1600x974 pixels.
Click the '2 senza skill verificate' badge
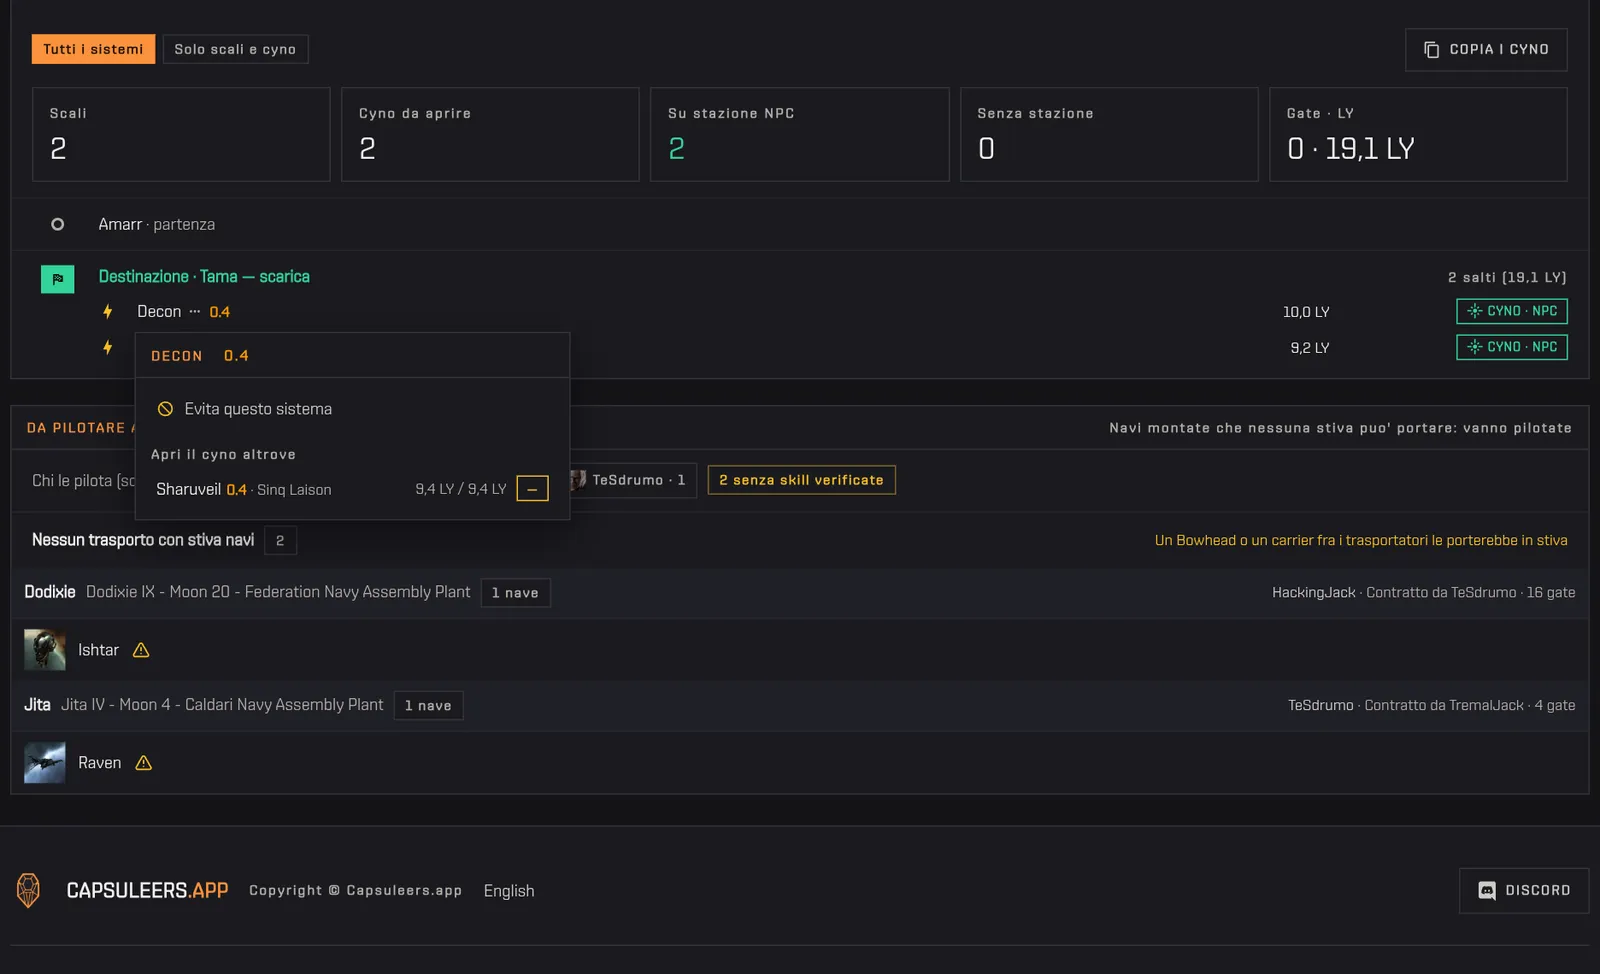point(801,480)
